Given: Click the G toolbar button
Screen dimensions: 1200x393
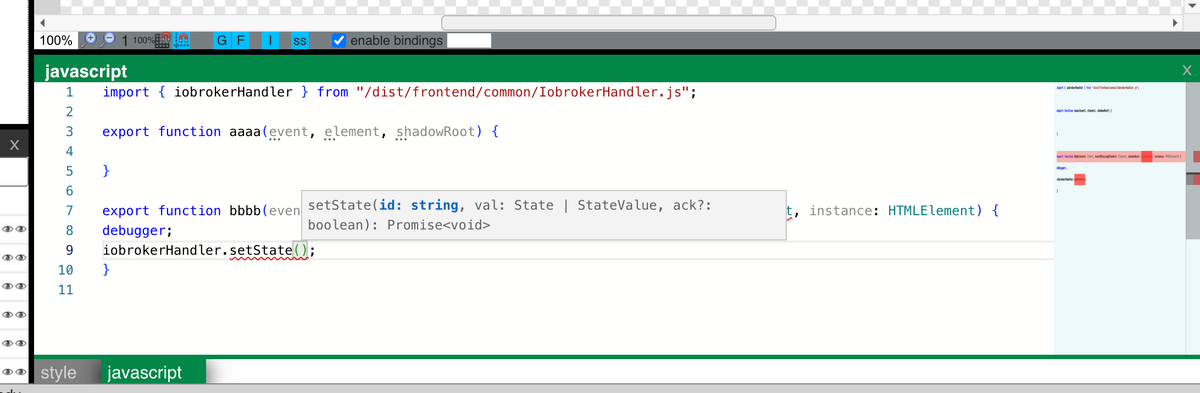Looking at the screenshot, I should click(x=222, y=41).
